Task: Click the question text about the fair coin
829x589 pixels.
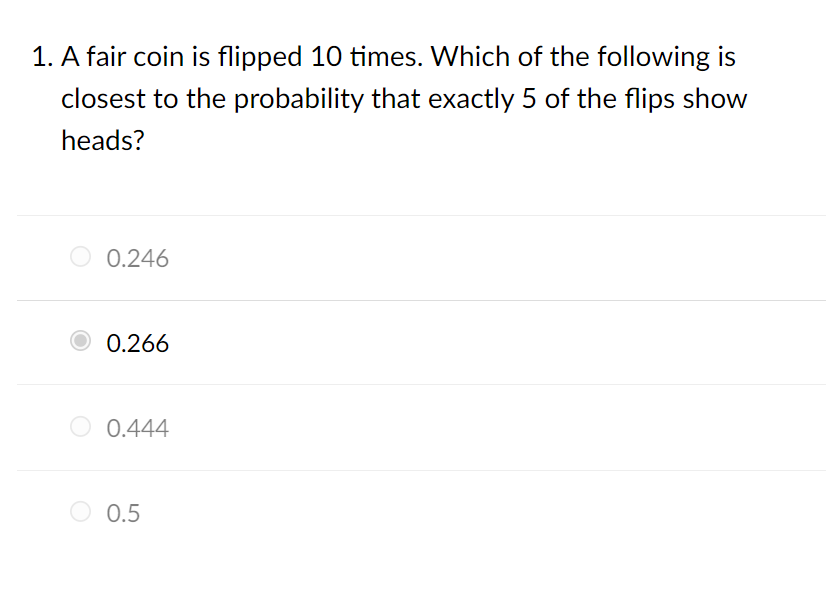Action: click(x=400, y=98)
